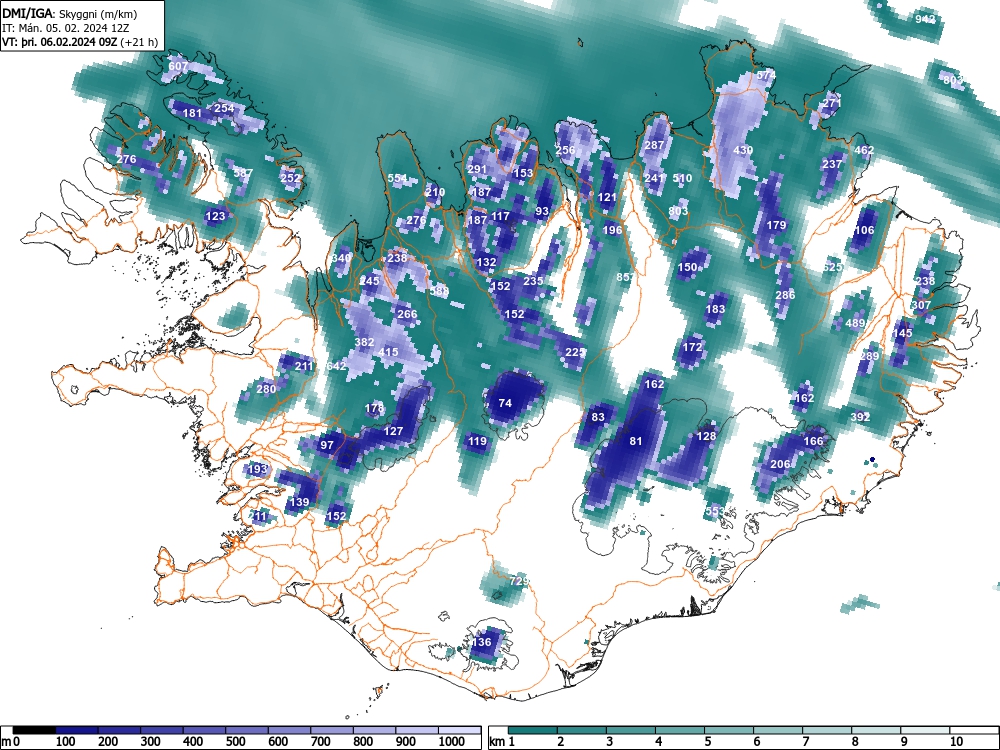Click the visibility value '179' on the map

tap(776, 225)
